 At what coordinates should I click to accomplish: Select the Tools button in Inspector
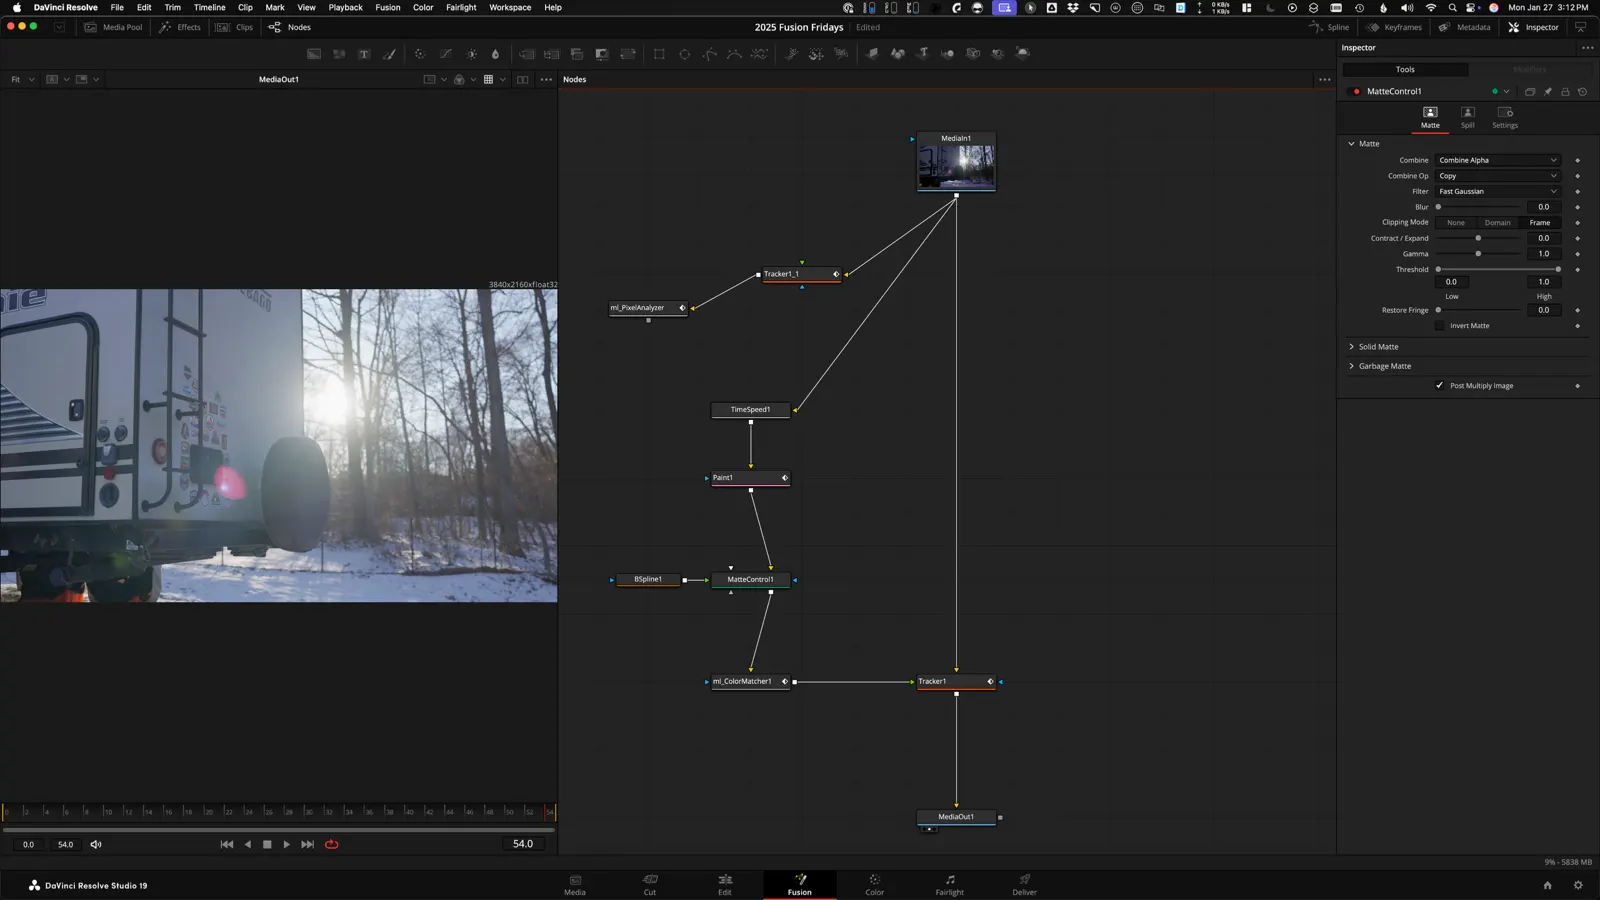click(x=1405, y=70)
